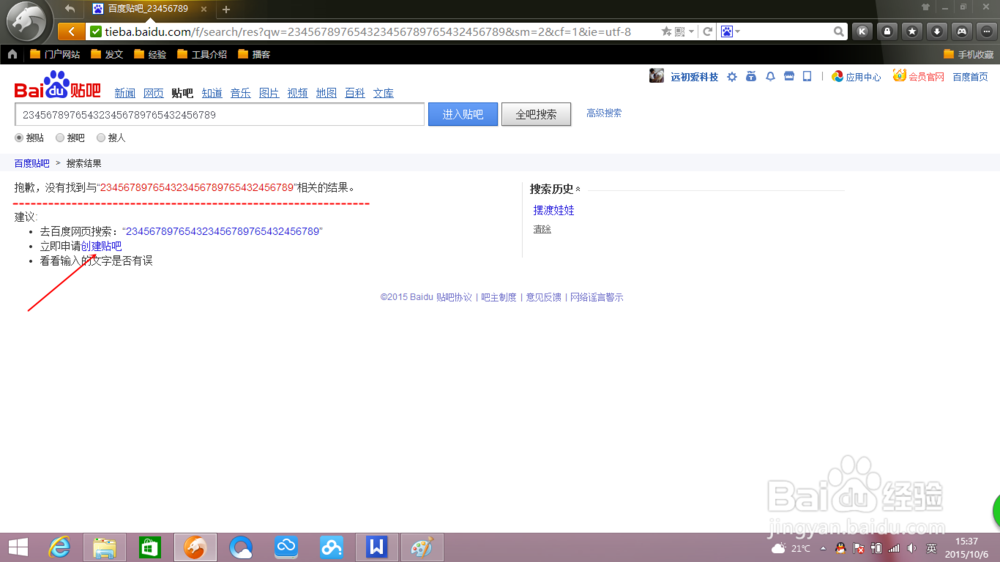Click the lock toolbar icon
The width and height of the screenshot is (1000, 562).
coord(887,31)
